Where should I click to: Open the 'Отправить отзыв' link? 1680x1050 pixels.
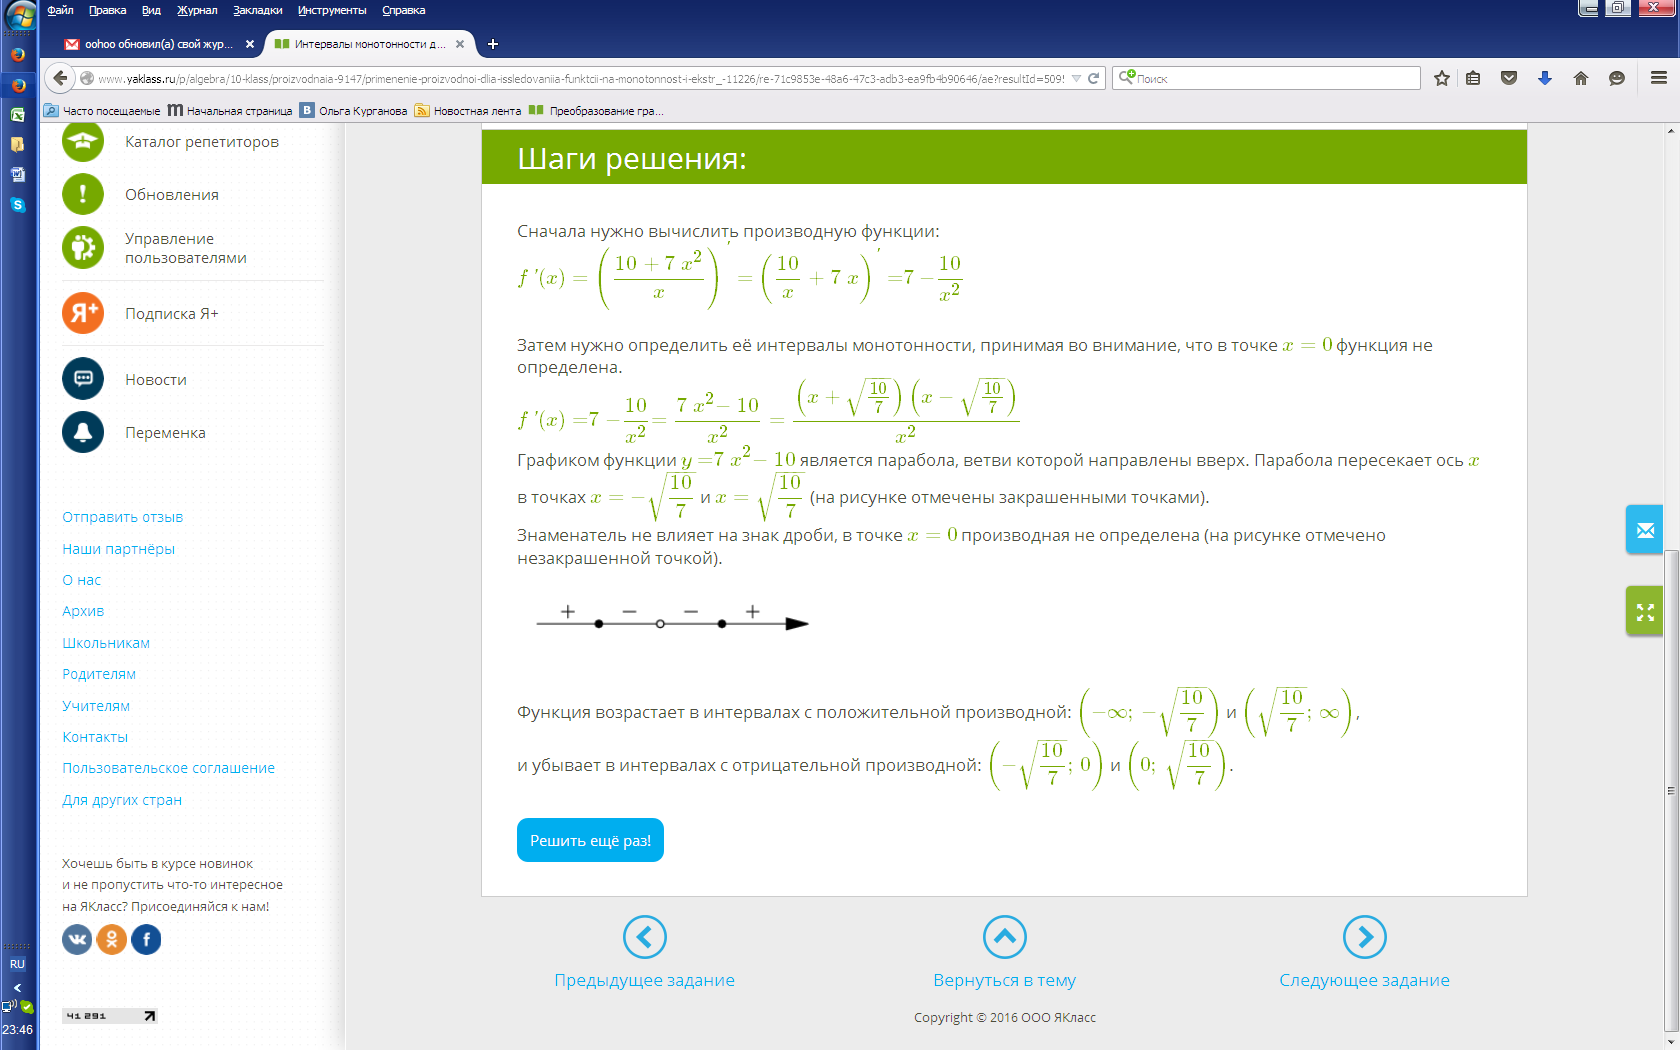[x=123, y=517]
